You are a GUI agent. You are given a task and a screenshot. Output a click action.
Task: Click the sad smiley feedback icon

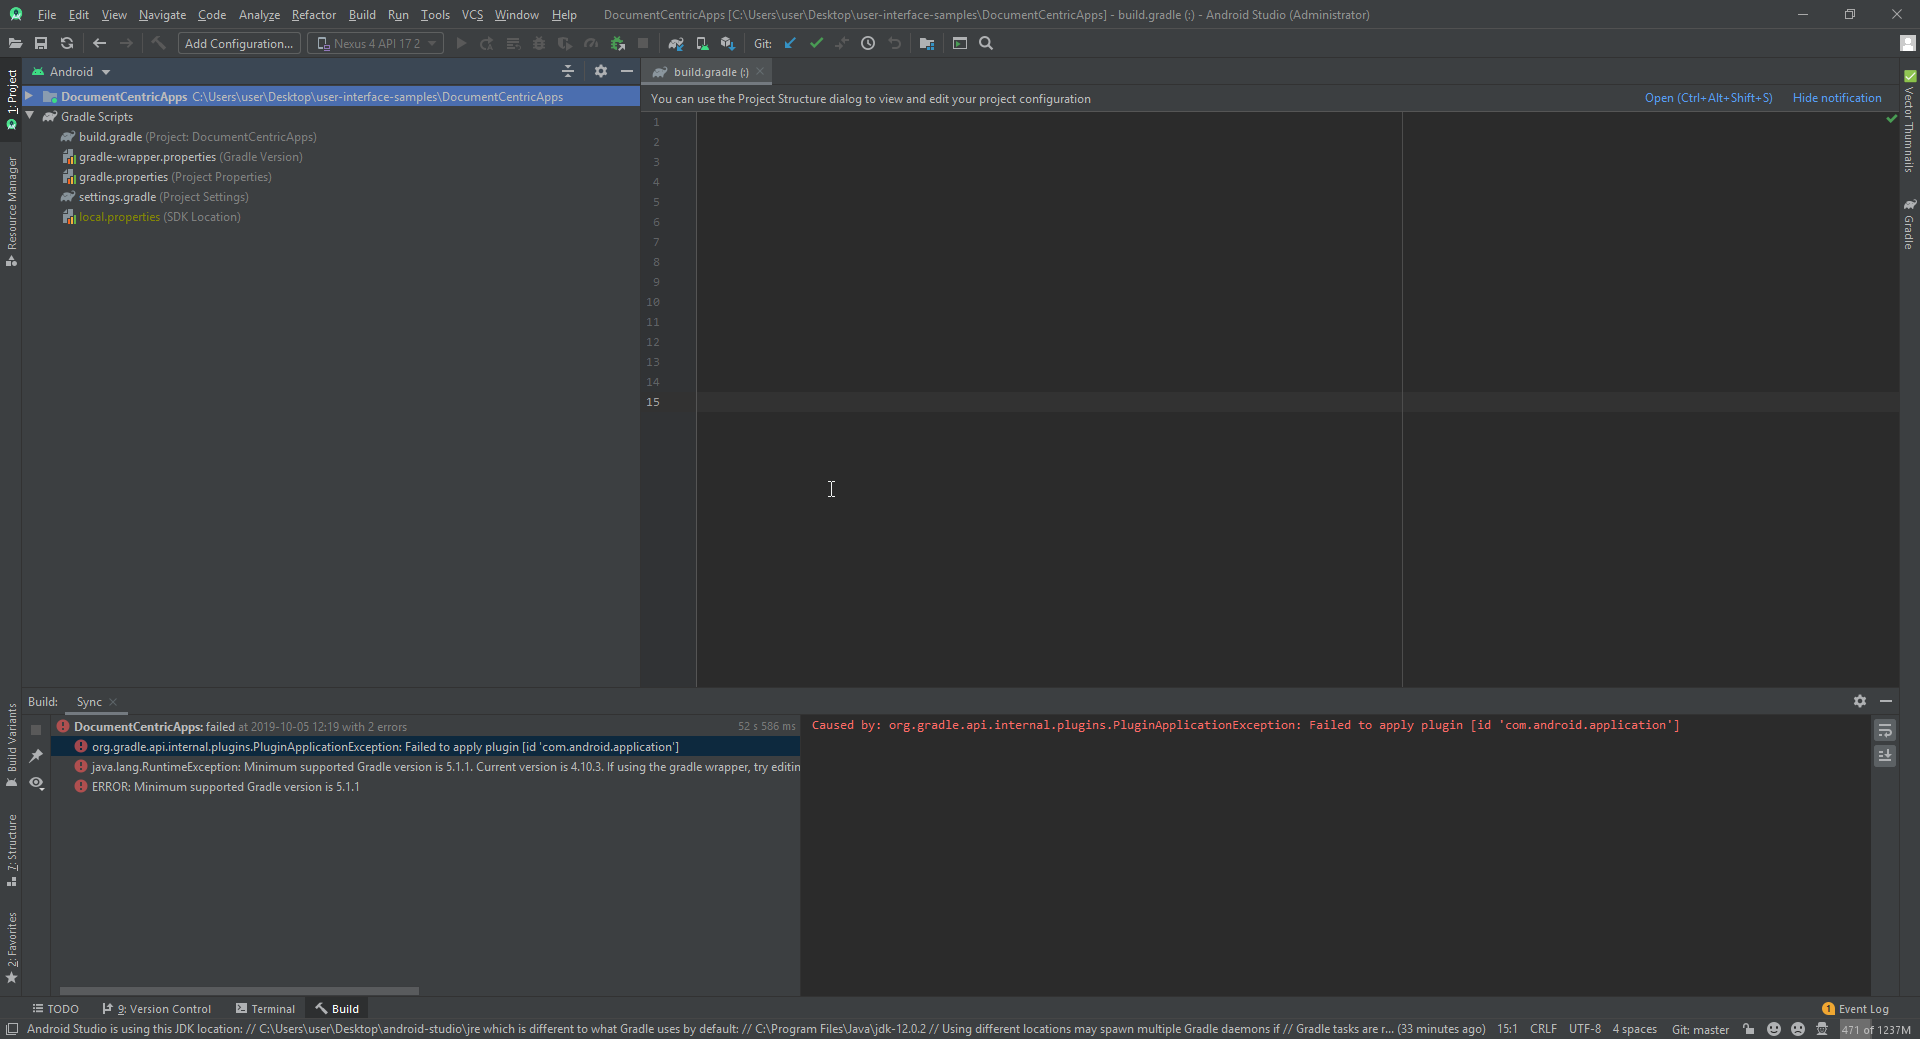[1798, 1029]
